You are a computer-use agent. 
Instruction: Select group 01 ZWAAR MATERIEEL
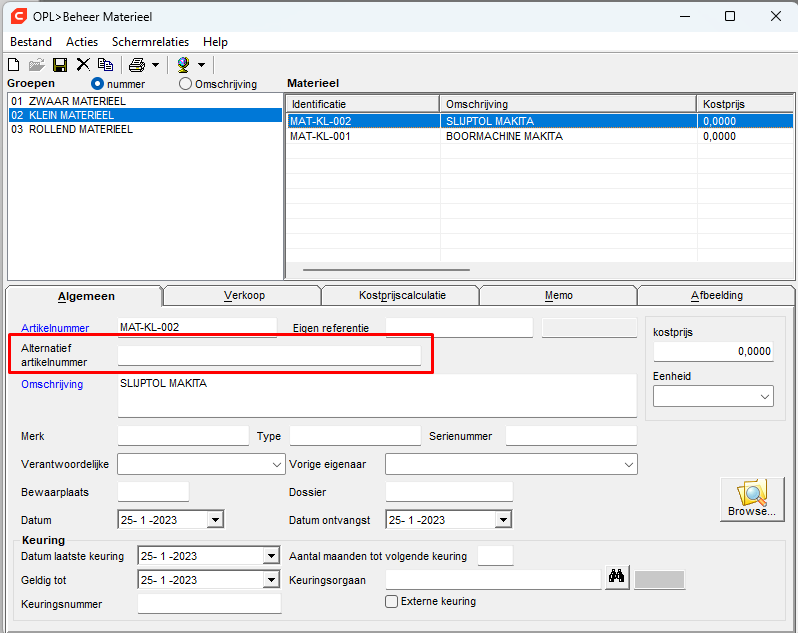(145, 101)
